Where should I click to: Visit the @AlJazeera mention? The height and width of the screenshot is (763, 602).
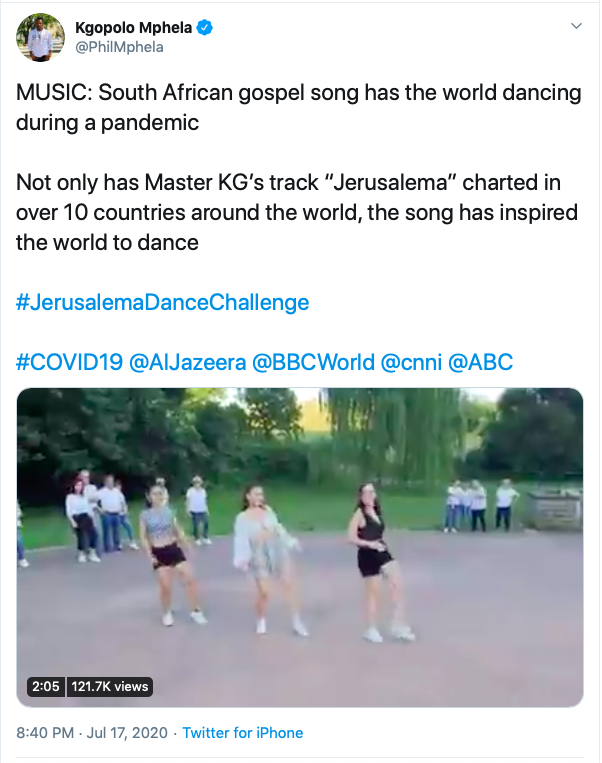[x=188, y=362]
